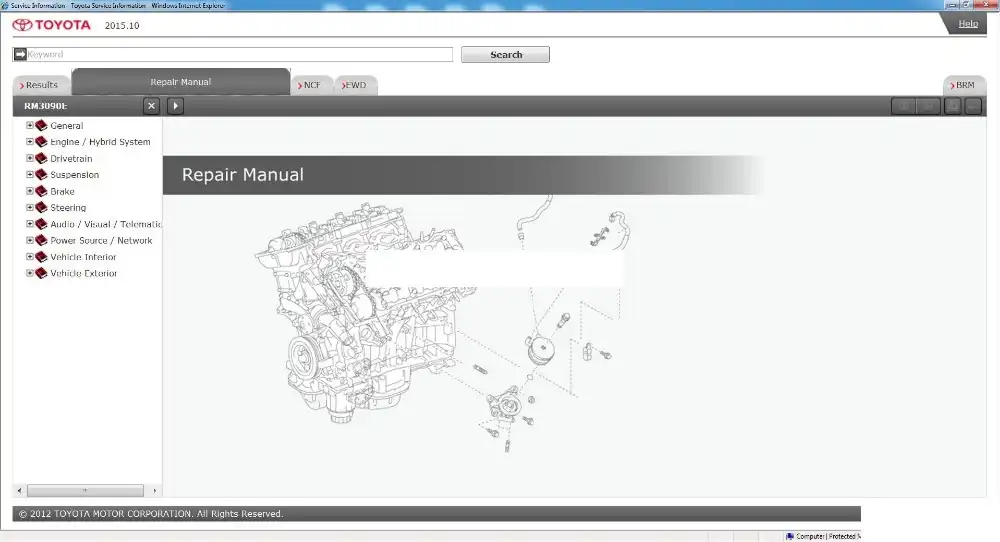Viewport: 1000px width, 542px height.
Task: Click the 2015.10 version text
Action: point(122,26)
